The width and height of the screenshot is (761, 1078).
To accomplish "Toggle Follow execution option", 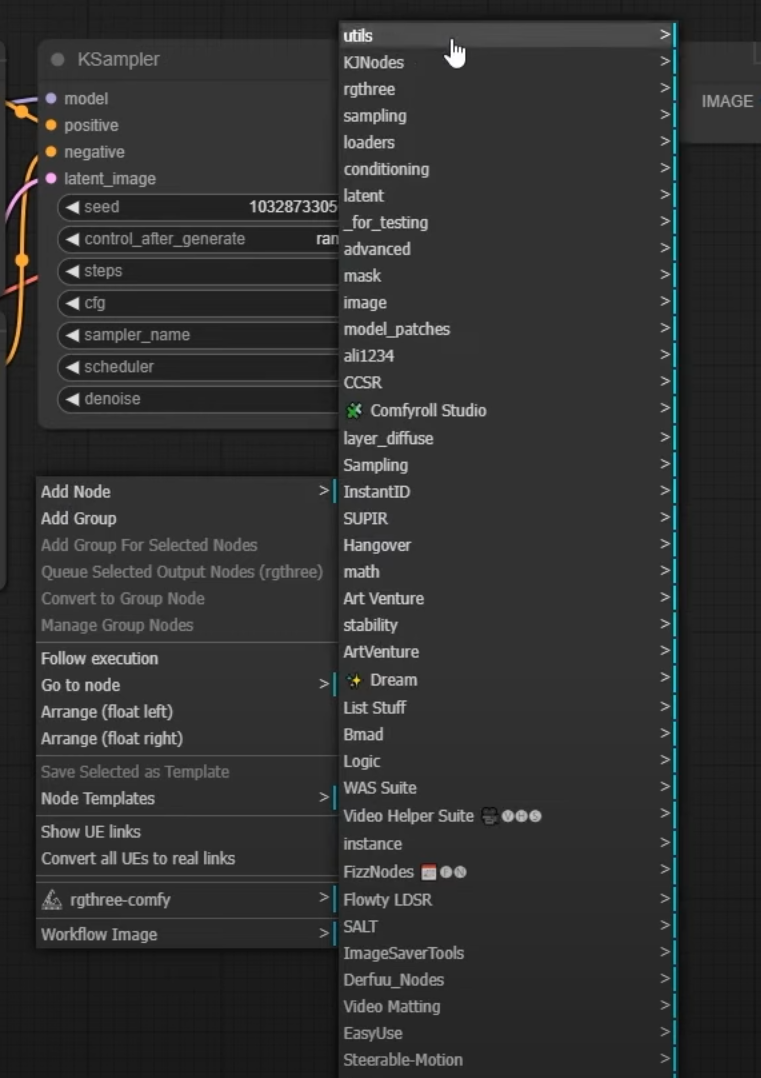I will coord(186,658).
